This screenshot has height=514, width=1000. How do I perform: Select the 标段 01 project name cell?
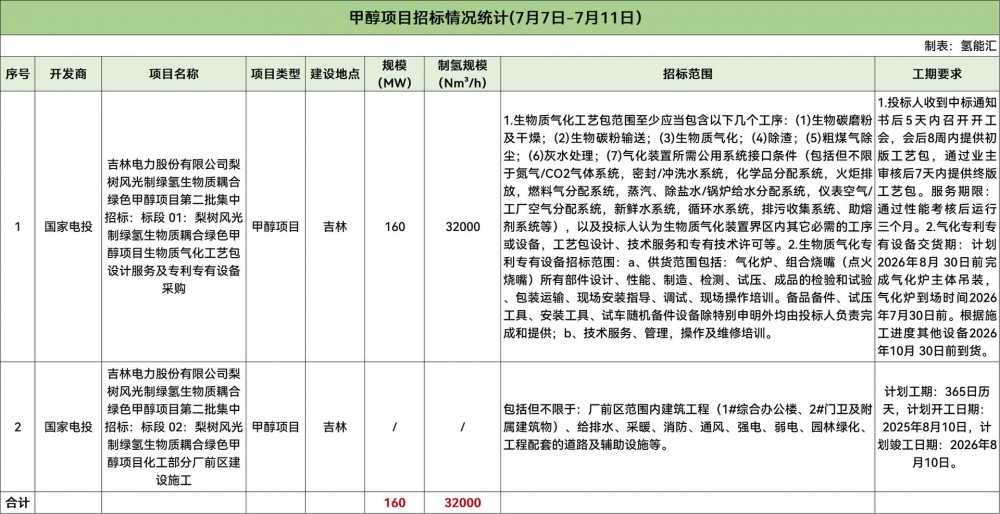coord(173,227)
